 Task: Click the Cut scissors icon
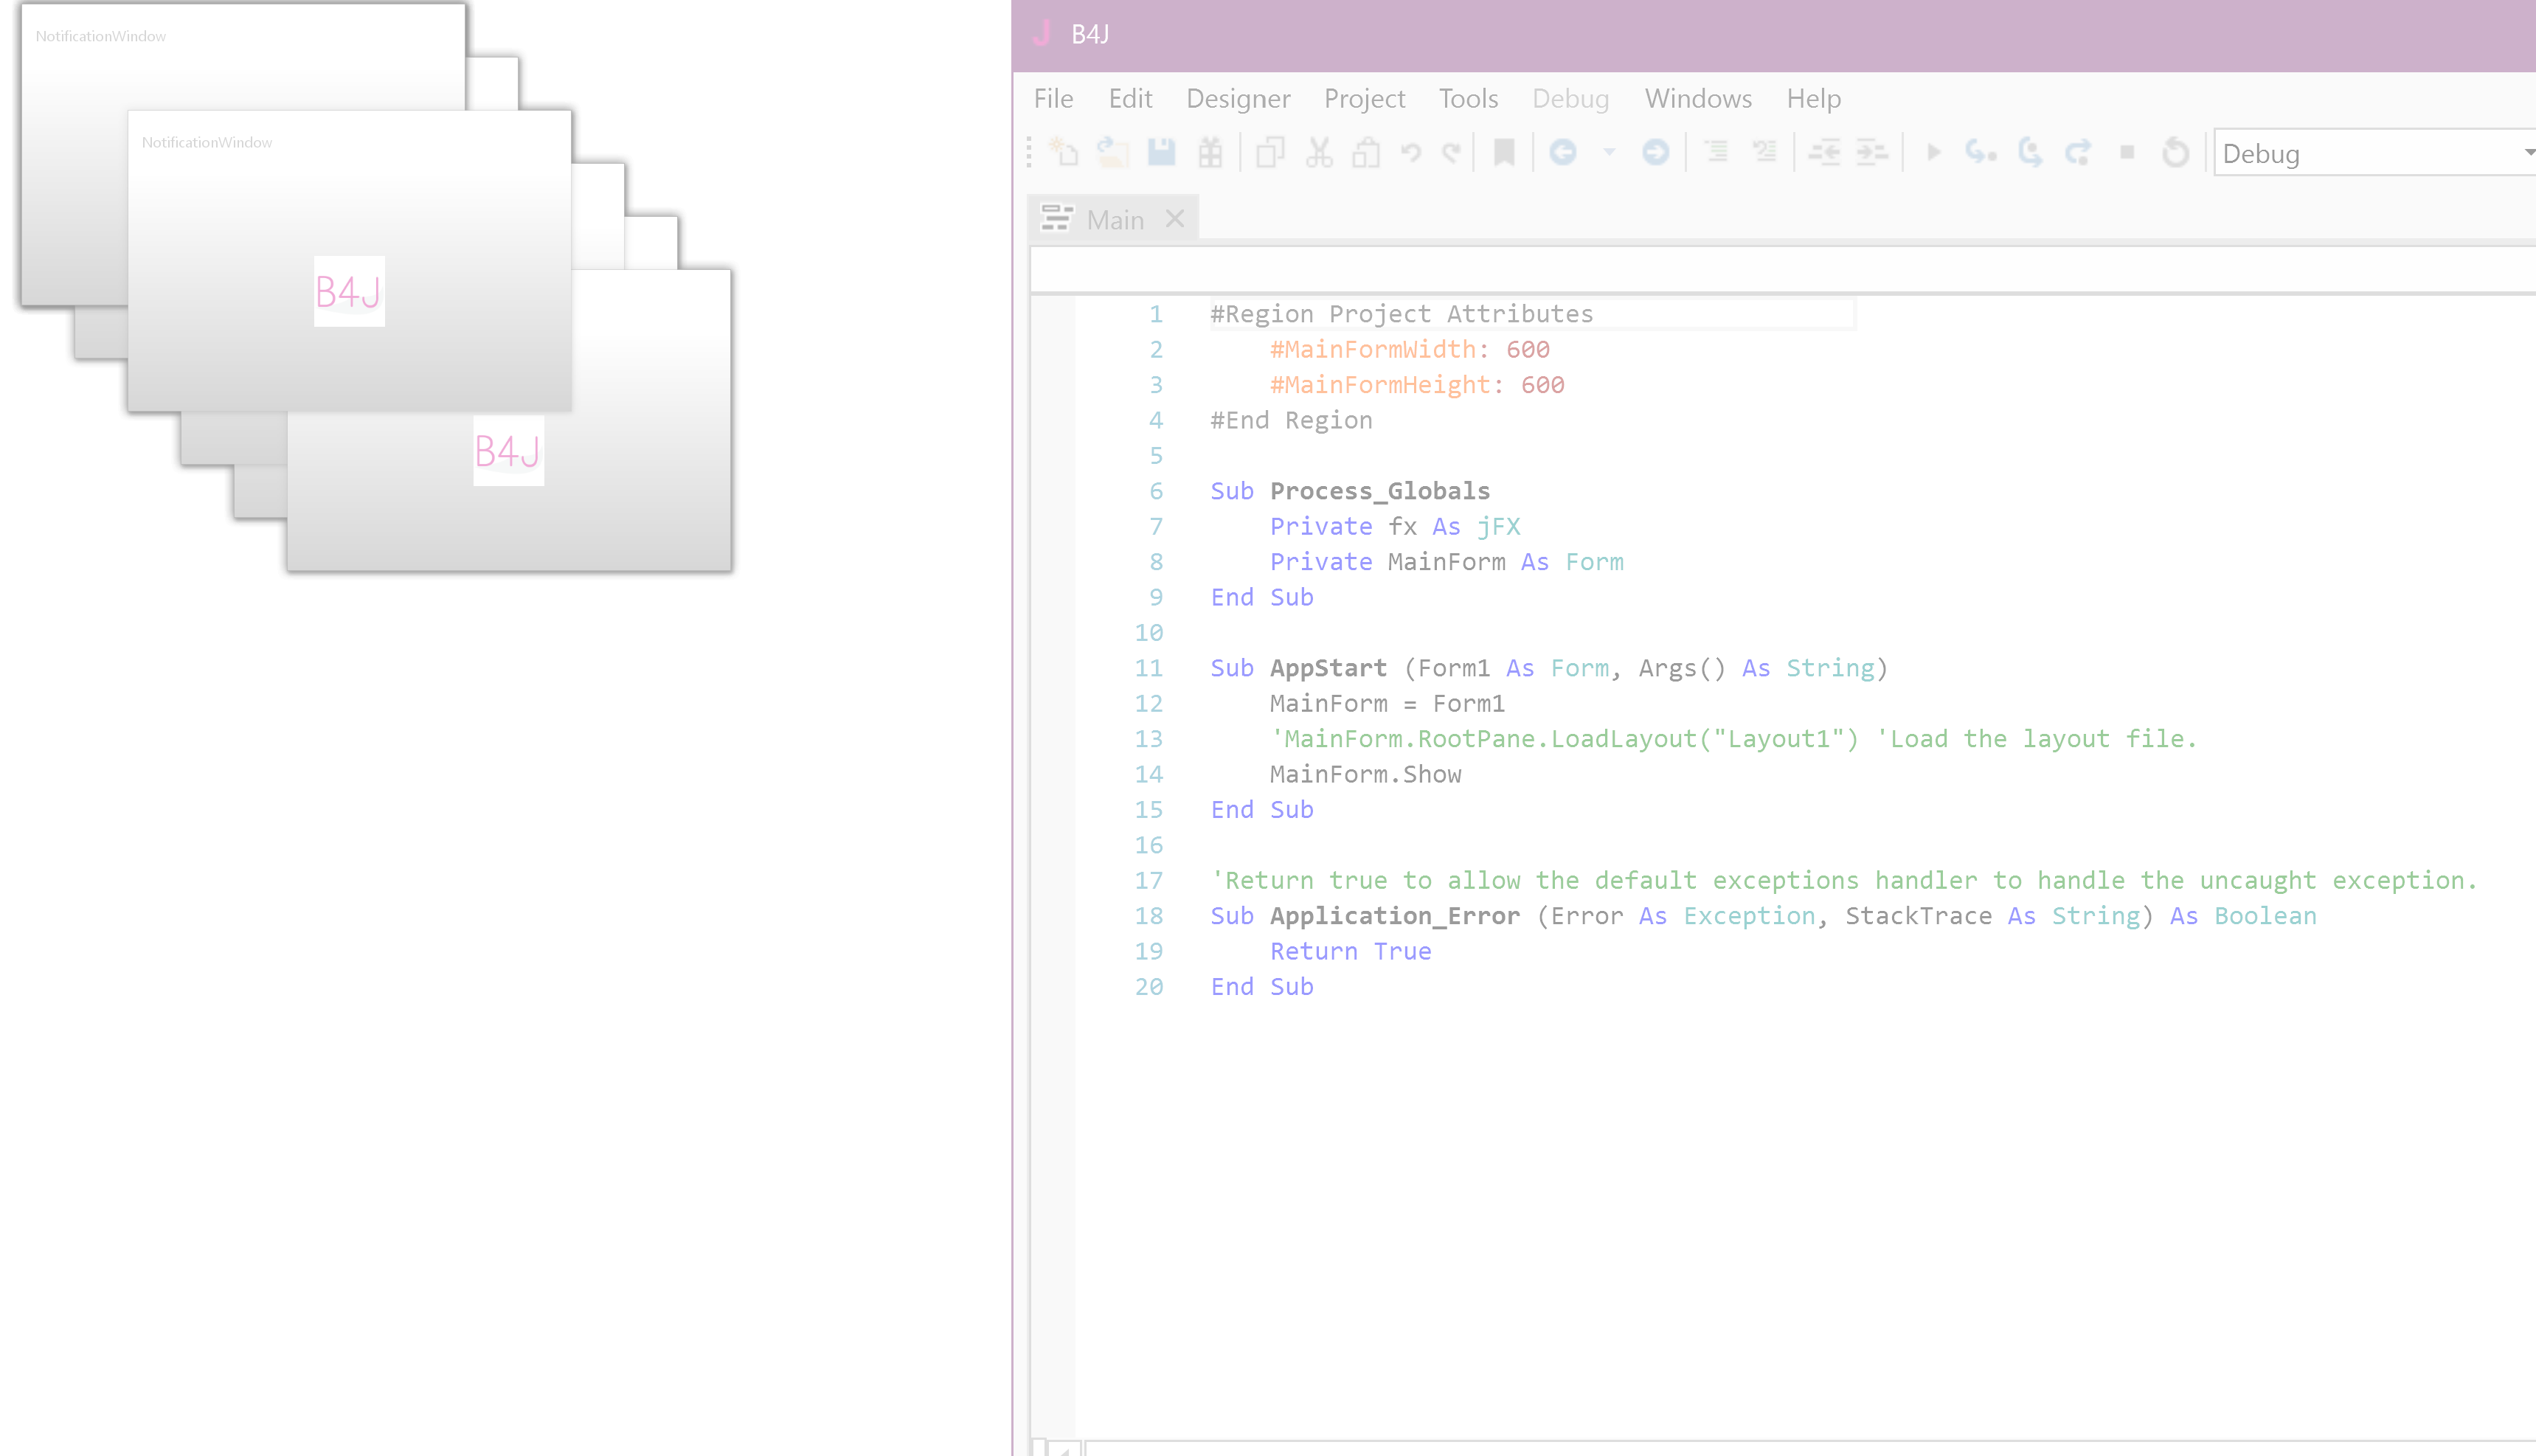coord(1319,153)
